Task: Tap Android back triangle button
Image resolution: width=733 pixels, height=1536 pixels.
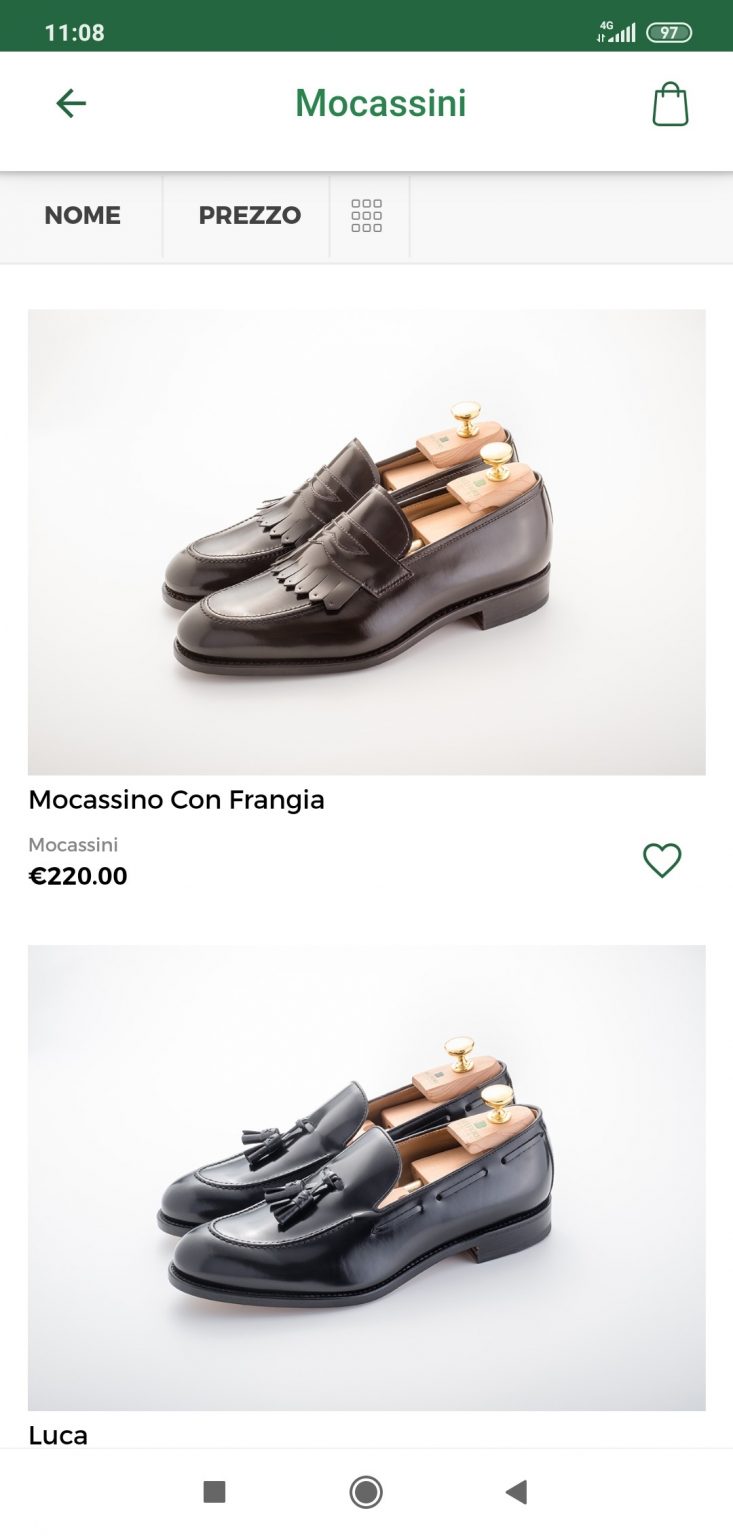Action: click(x=516, y=1492)
